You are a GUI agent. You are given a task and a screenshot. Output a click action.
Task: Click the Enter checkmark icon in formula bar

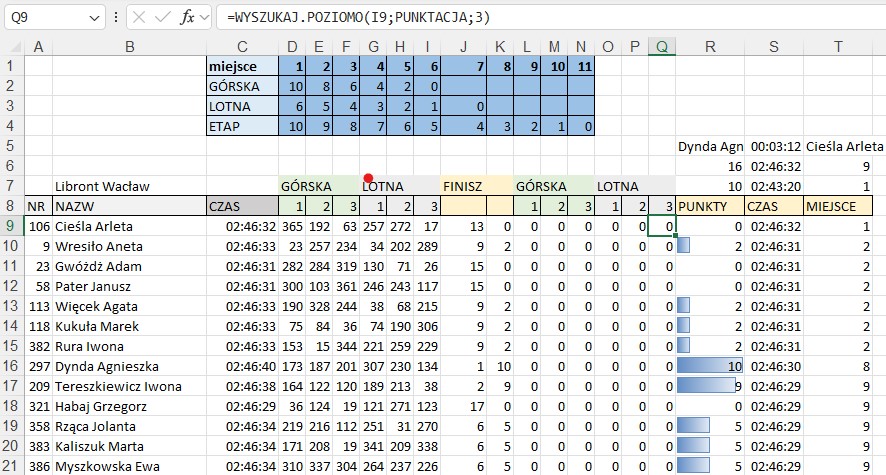(161, 18)
